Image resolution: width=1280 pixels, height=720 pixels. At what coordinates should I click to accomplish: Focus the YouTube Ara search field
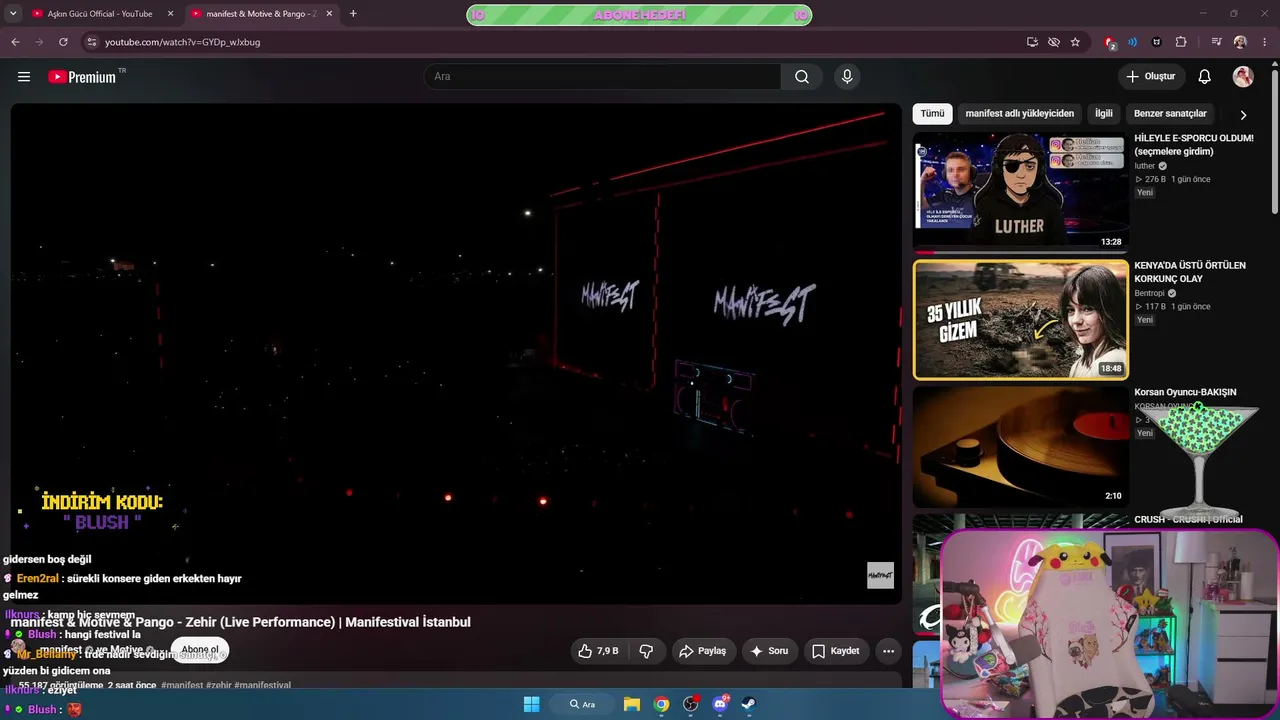(x=602, y=77)
